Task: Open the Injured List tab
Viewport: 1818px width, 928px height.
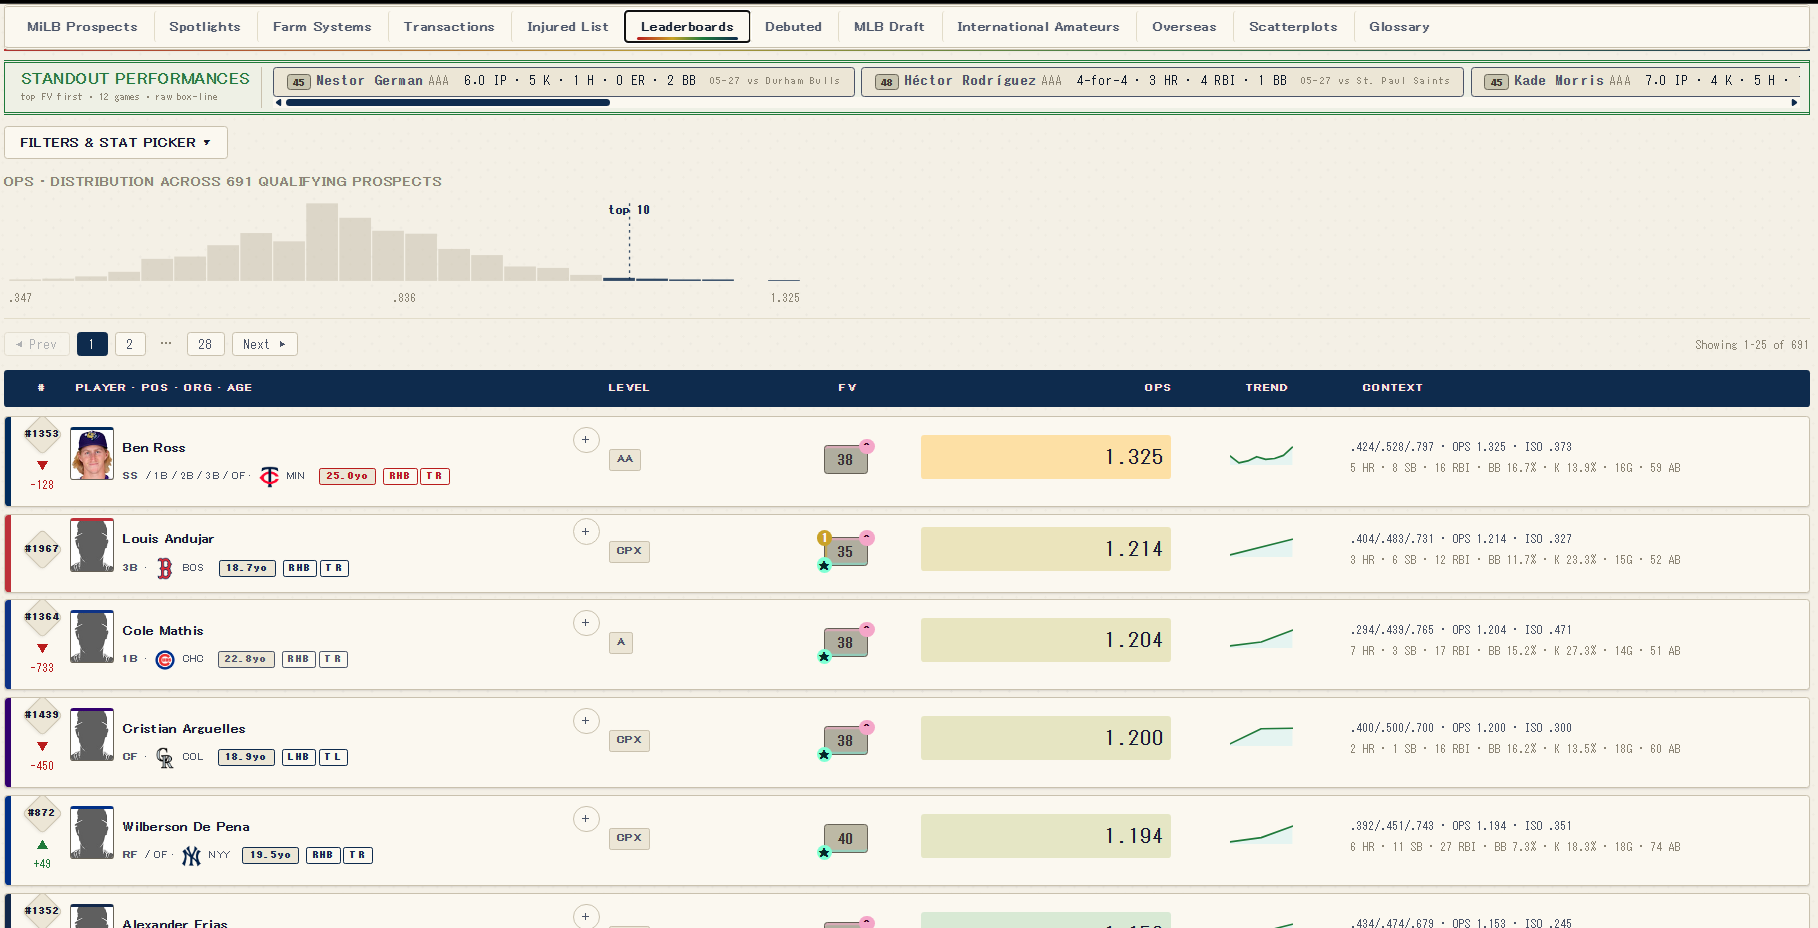Action: coord(567,27)
